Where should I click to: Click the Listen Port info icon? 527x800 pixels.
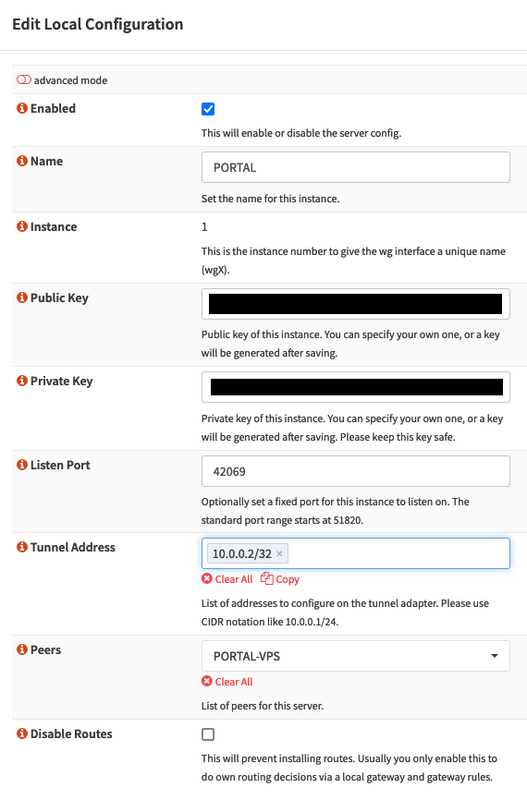click(22, 464)
